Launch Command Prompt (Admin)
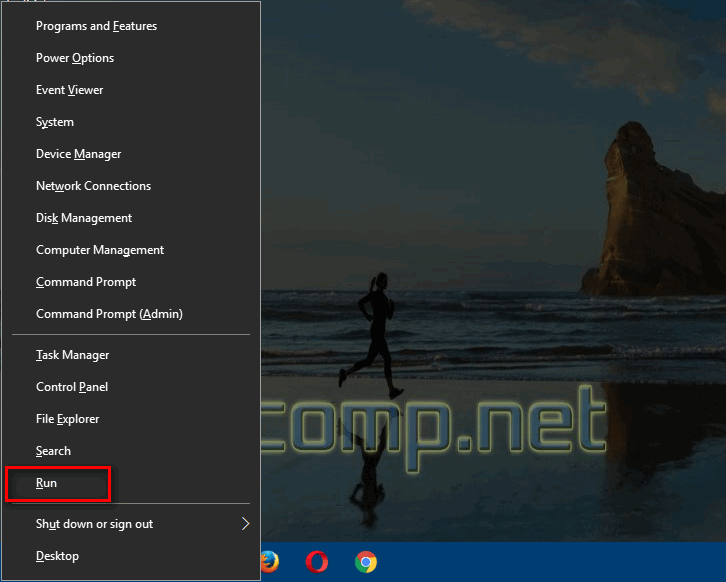Image resolution: width=726 pixels, height=582 pixels. coord(131,313)
